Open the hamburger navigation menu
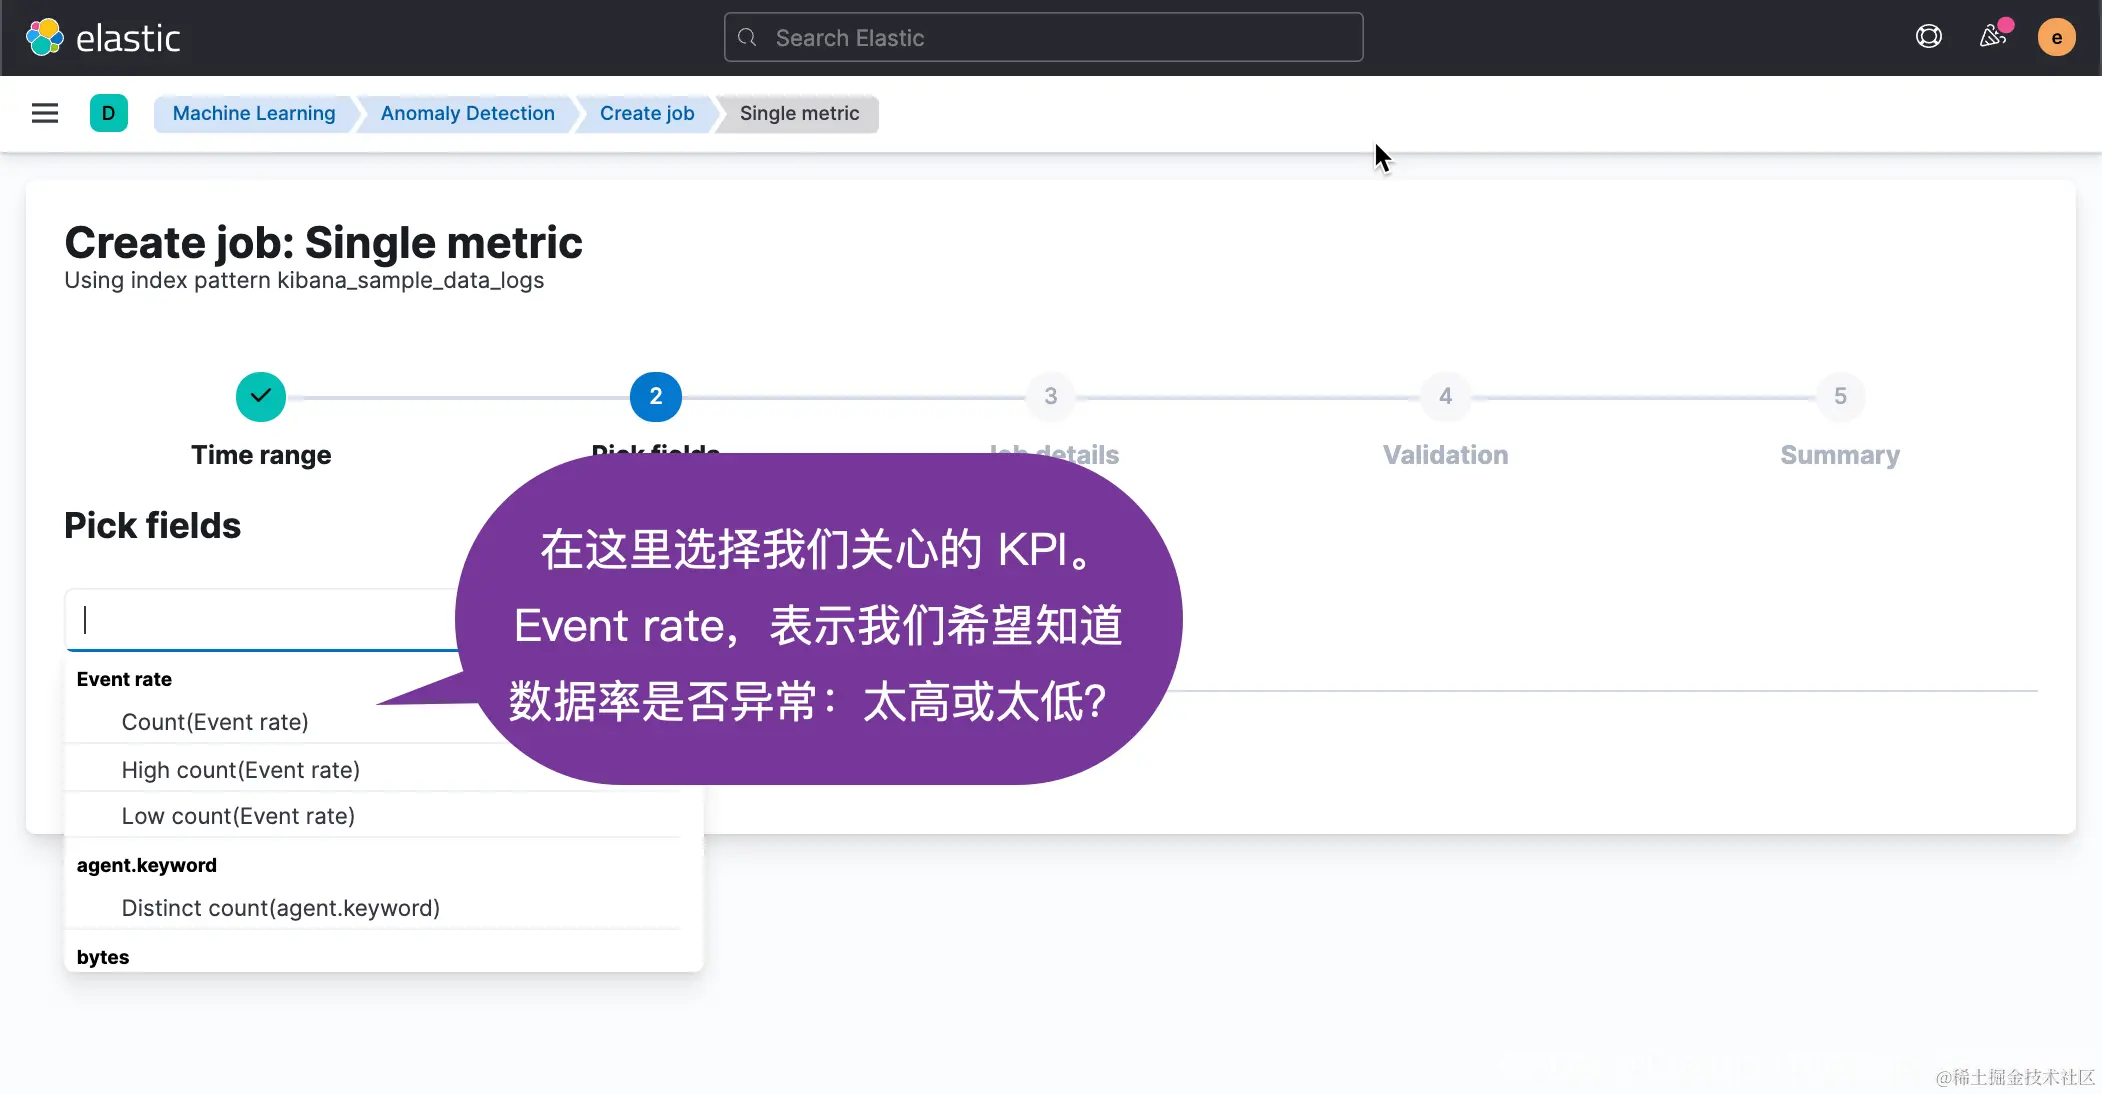Viewport: 2102px width, 1094px height. coord(45,113)
